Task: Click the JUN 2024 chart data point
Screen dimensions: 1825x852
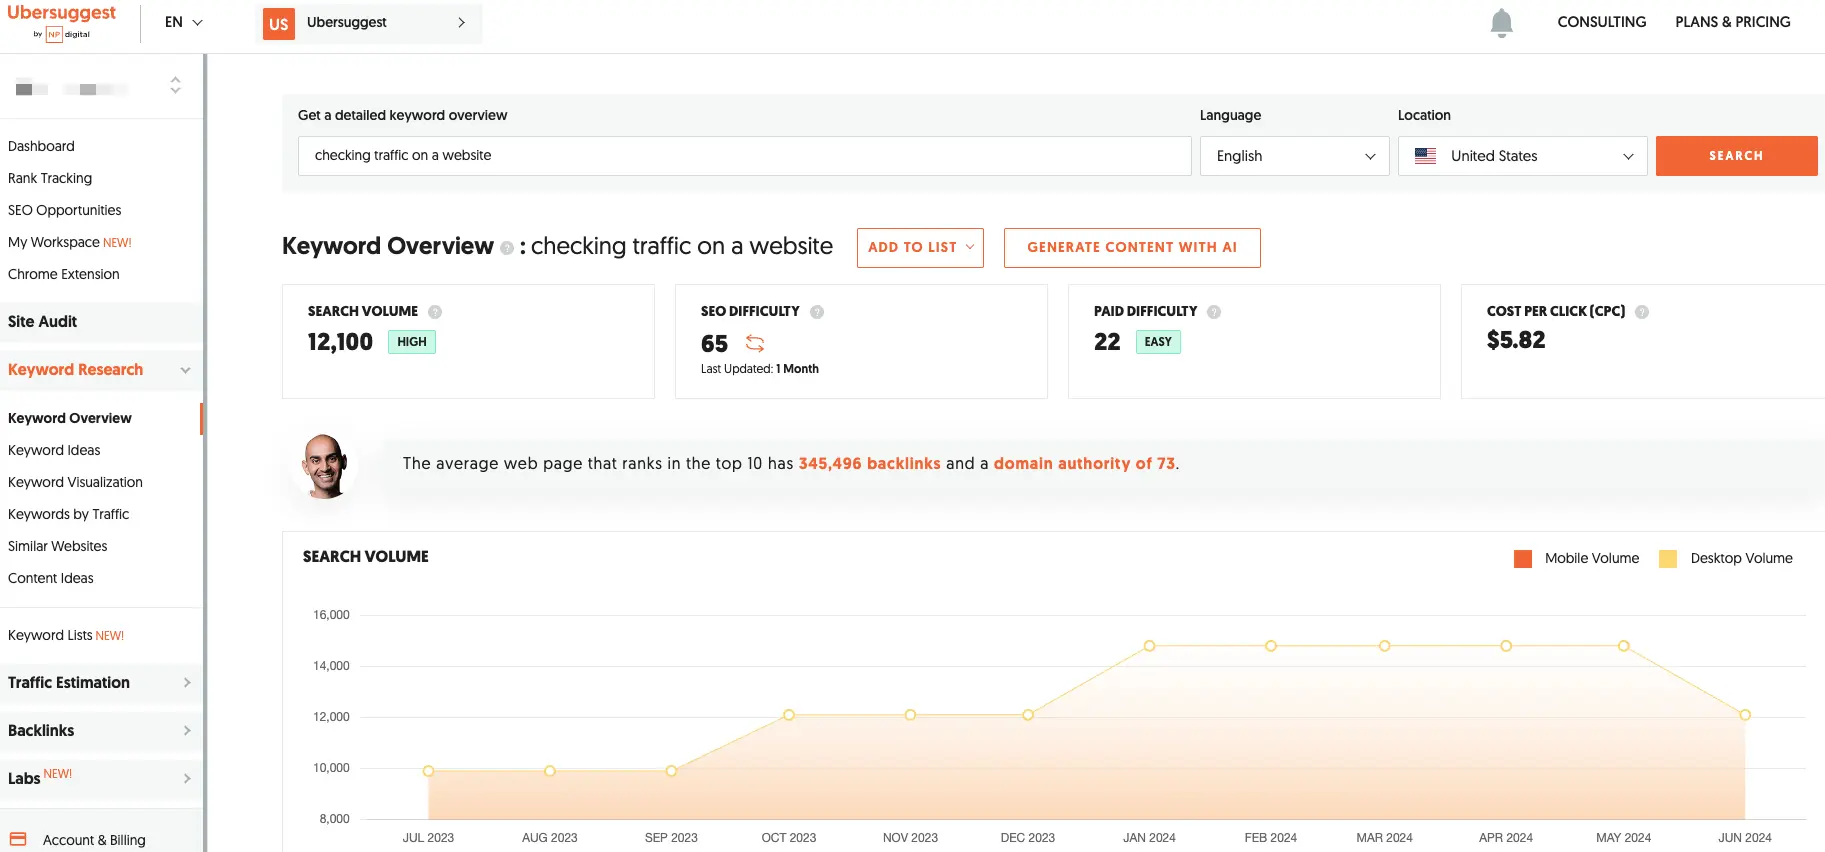Action: pyautogui.click(x=1745, y=715)
